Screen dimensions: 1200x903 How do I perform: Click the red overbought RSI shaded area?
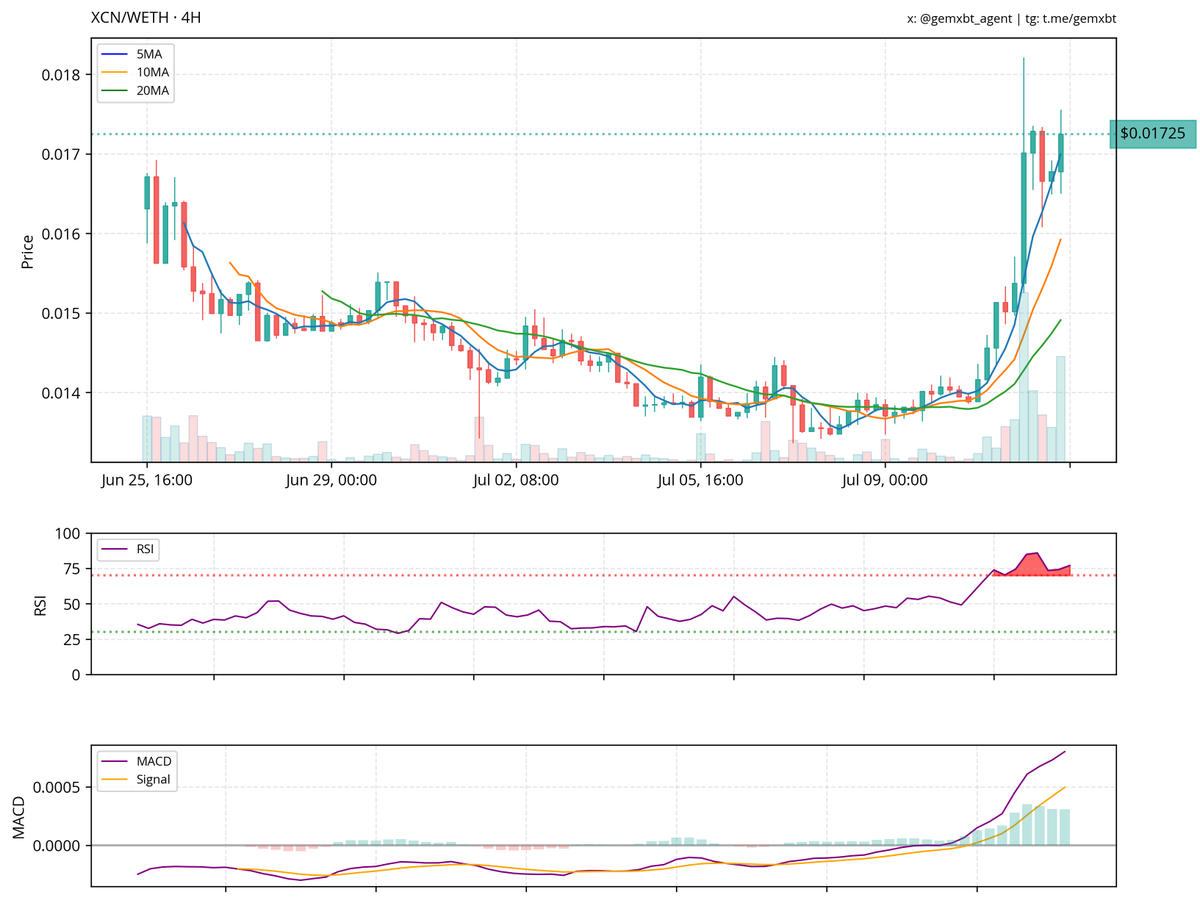tap(1032, 565)
